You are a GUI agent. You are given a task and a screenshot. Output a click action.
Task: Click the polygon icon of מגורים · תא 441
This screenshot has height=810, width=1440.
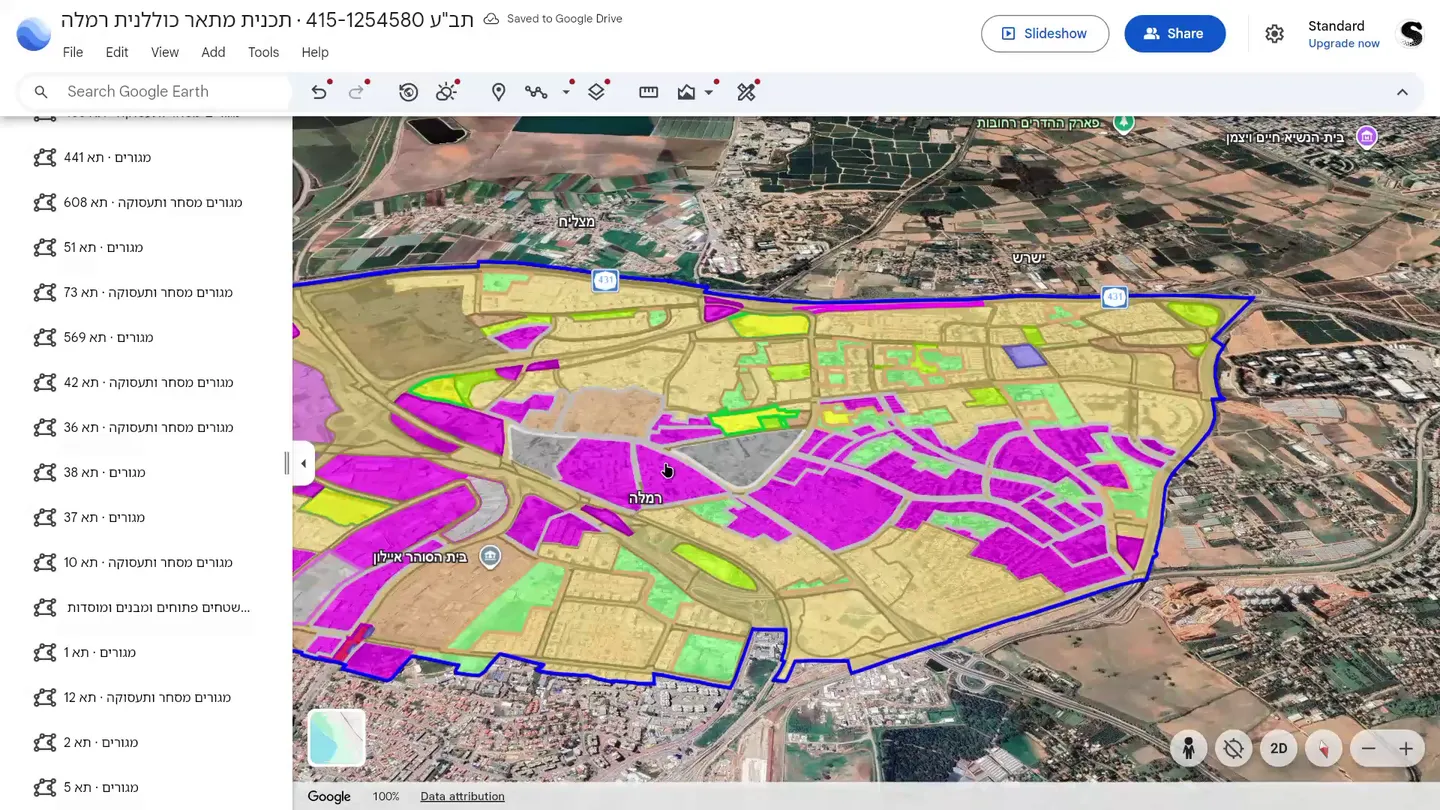(44, 157)
